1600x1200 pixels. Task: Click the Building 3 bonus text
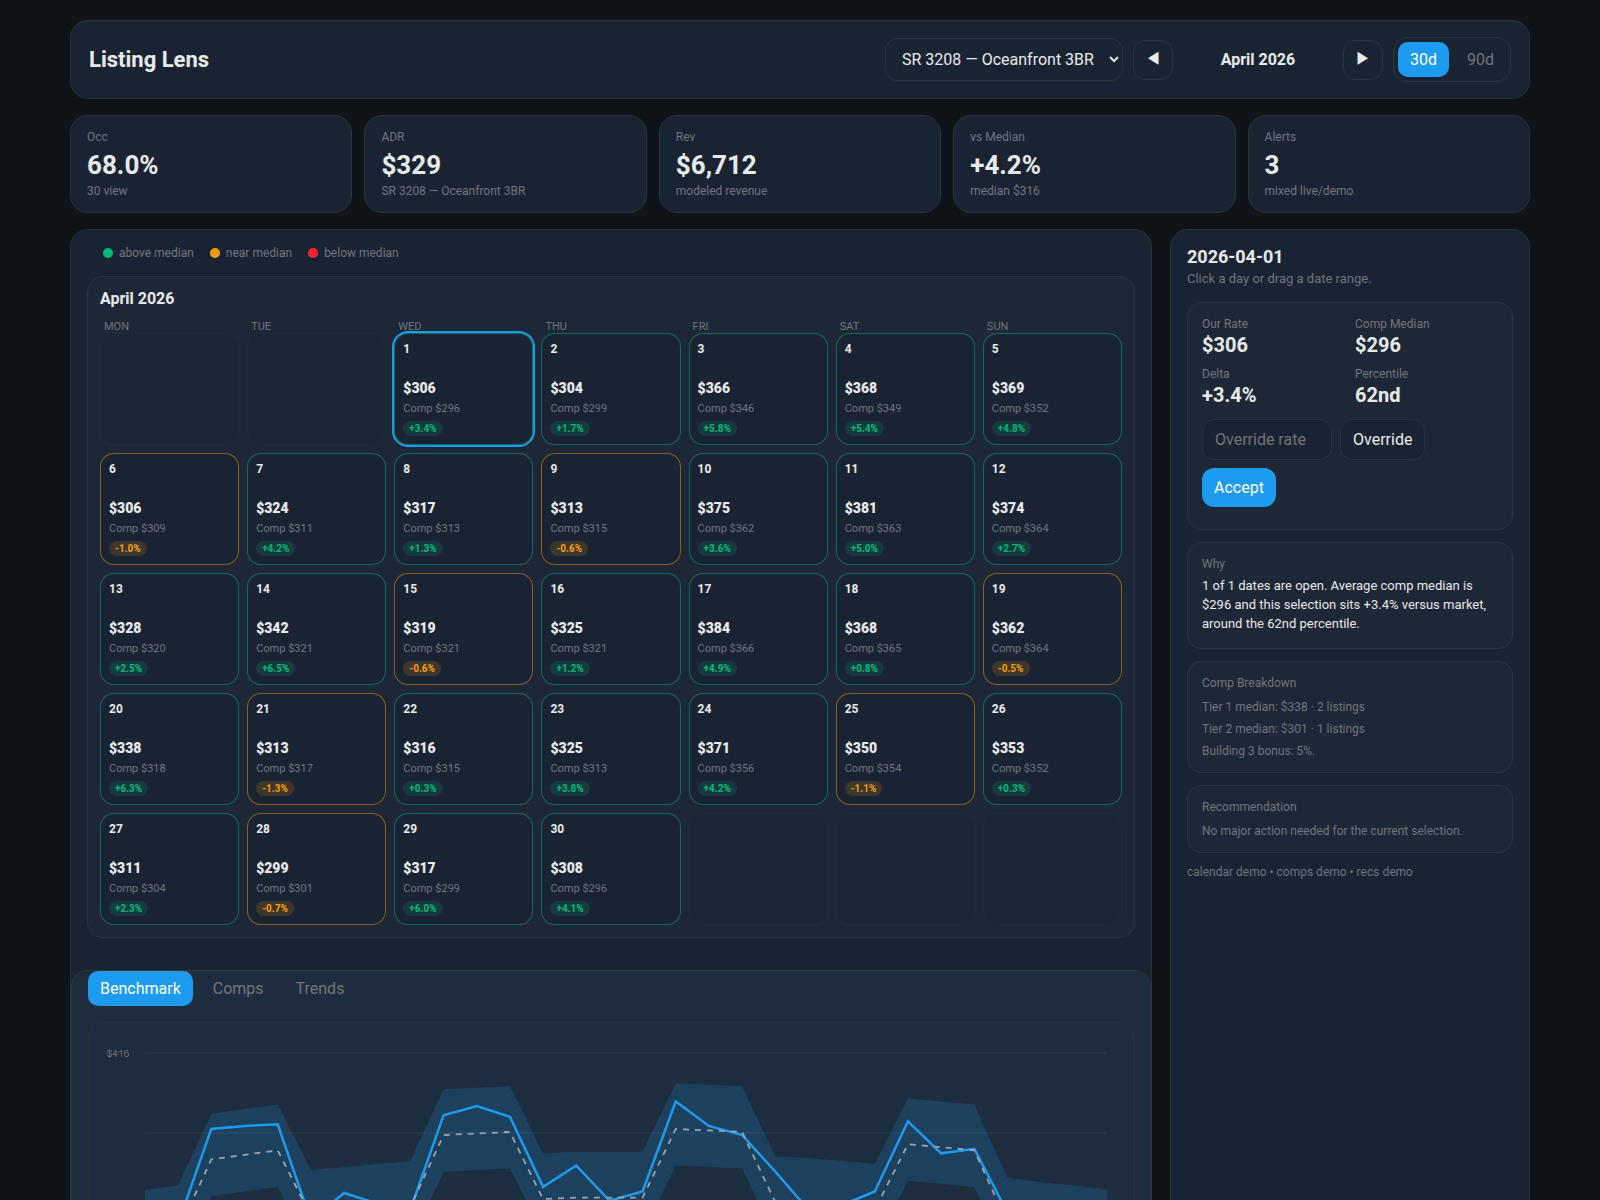[x=1258, y=751]
